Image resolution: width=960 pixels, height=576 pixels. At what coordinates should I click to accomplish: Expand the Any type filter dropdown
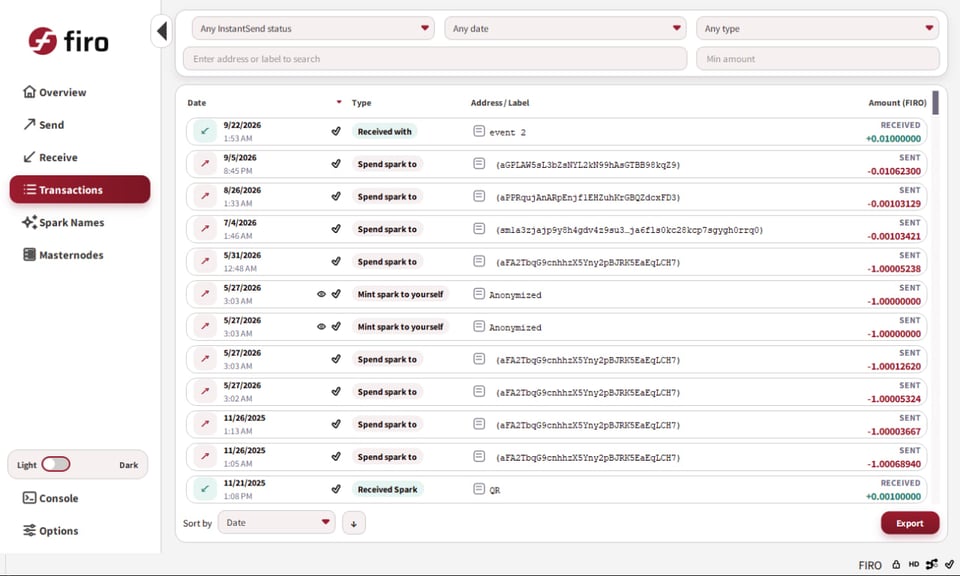pyautogui.click(x=817, y=28)
